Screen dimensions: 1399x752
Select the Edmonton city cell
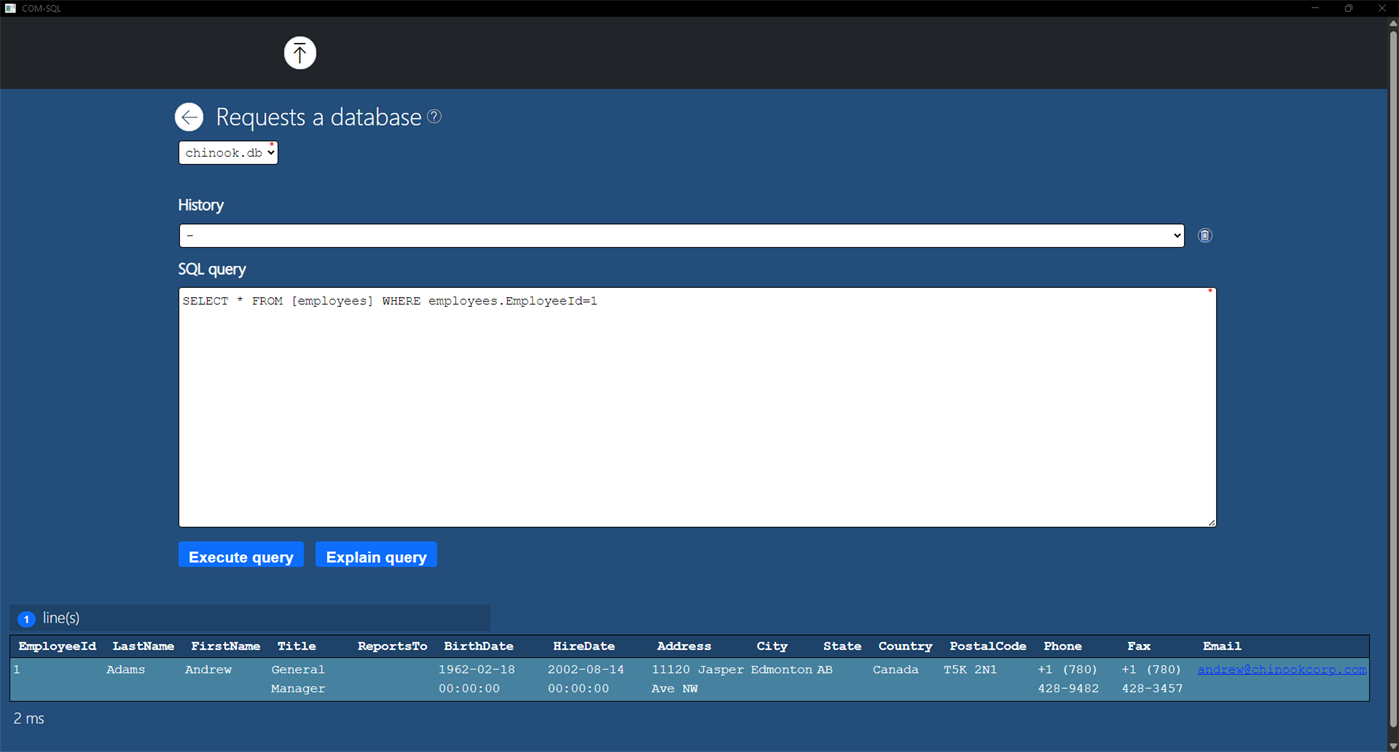click(782, 669)
